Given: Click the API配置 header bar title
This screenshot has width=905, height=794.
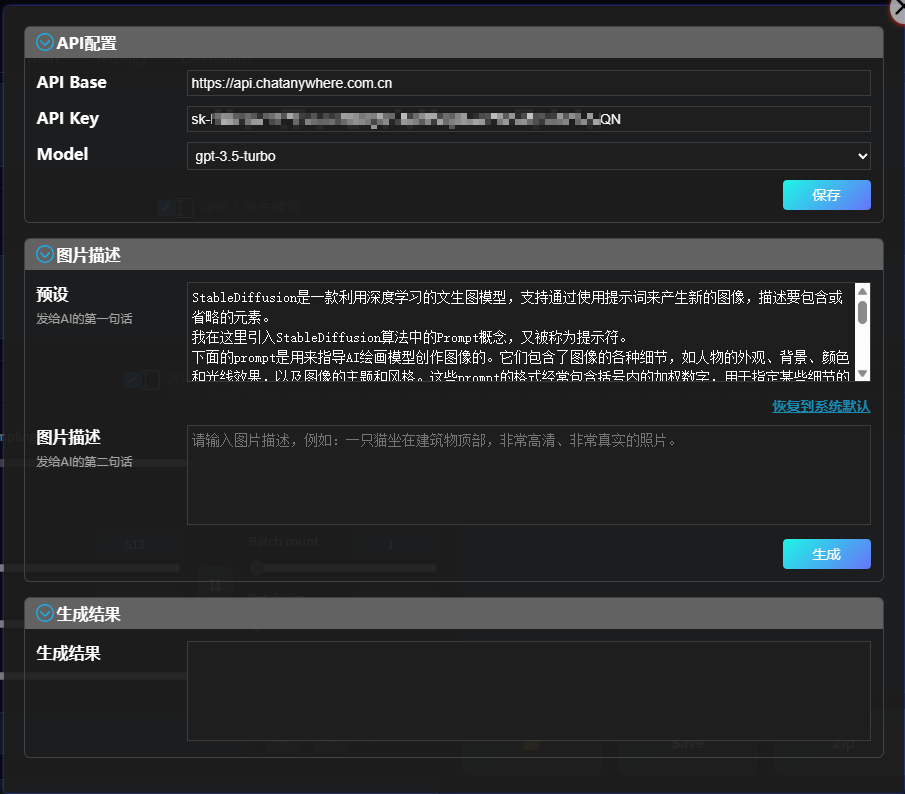Looking at the screenshot, I should click(87, 43).
